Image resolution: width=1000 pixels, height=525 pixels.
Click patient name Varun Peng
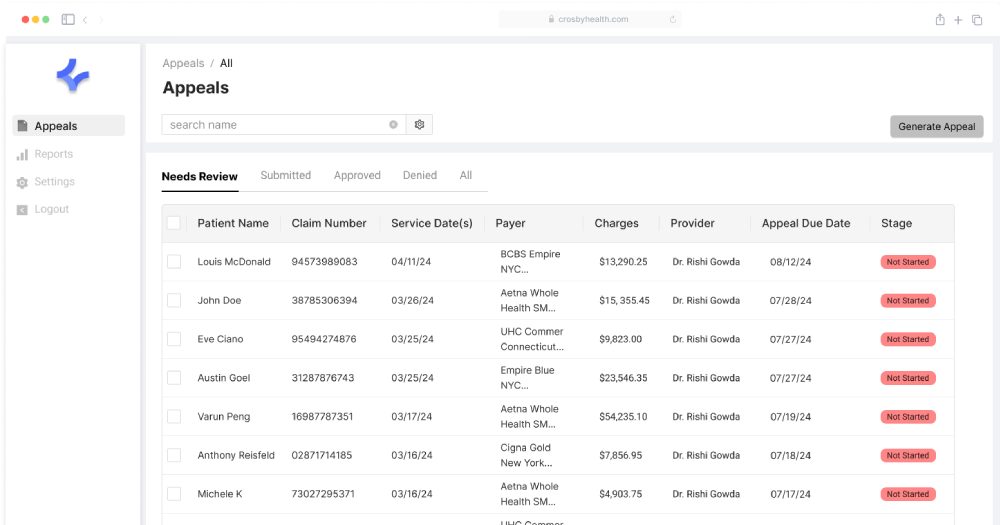coord(224,417)
